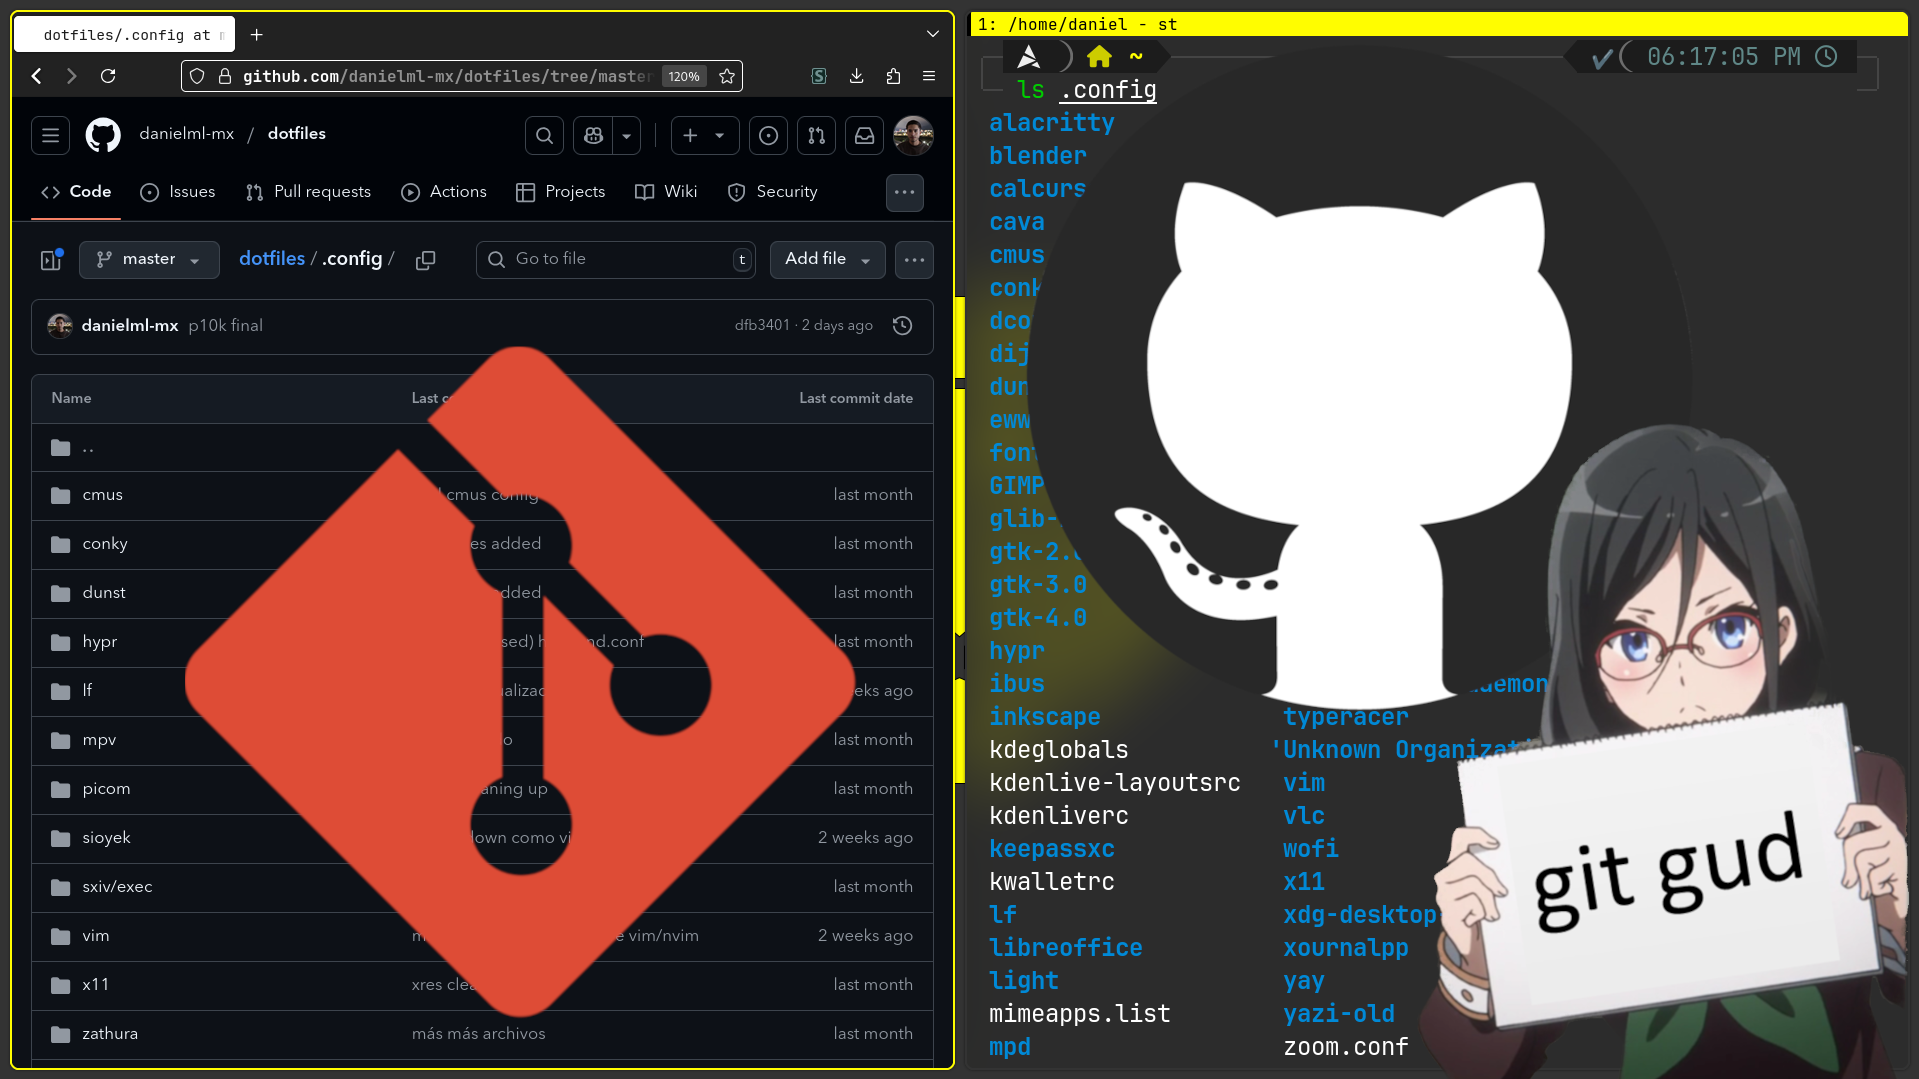Show more repository tabs ellipsis
1919x1079 pixels.
pyautogui.click(x=905, y=192)
